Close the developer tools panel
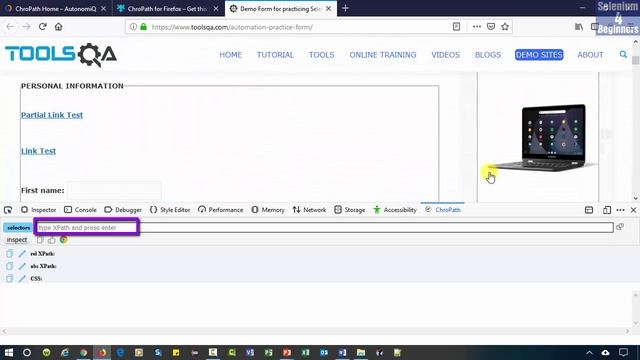 click(x=633, y=210)
